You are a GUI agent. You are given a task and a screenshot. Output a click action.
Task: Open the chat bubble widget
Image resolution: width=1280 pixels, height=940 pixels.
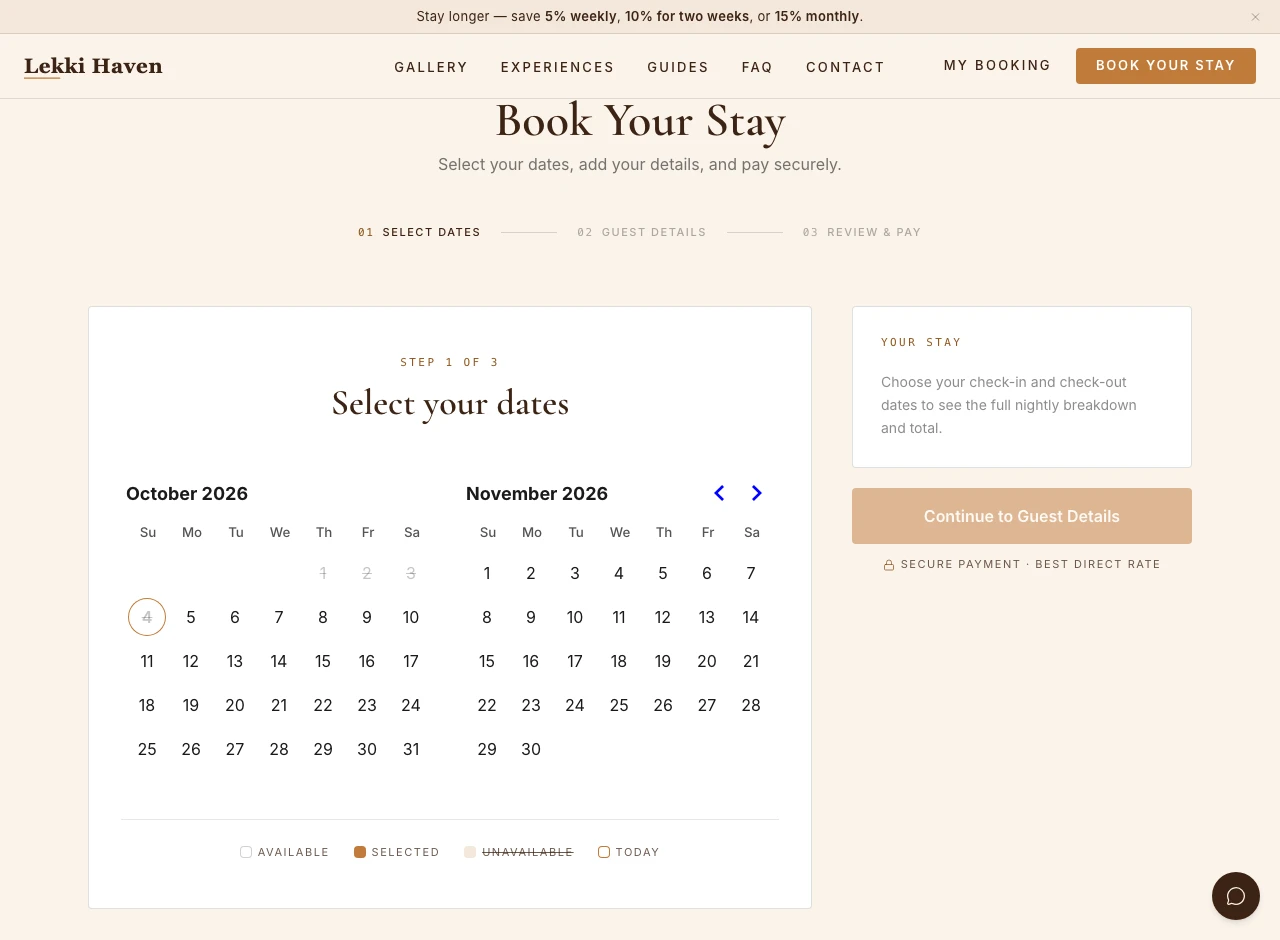(1236, 896)
